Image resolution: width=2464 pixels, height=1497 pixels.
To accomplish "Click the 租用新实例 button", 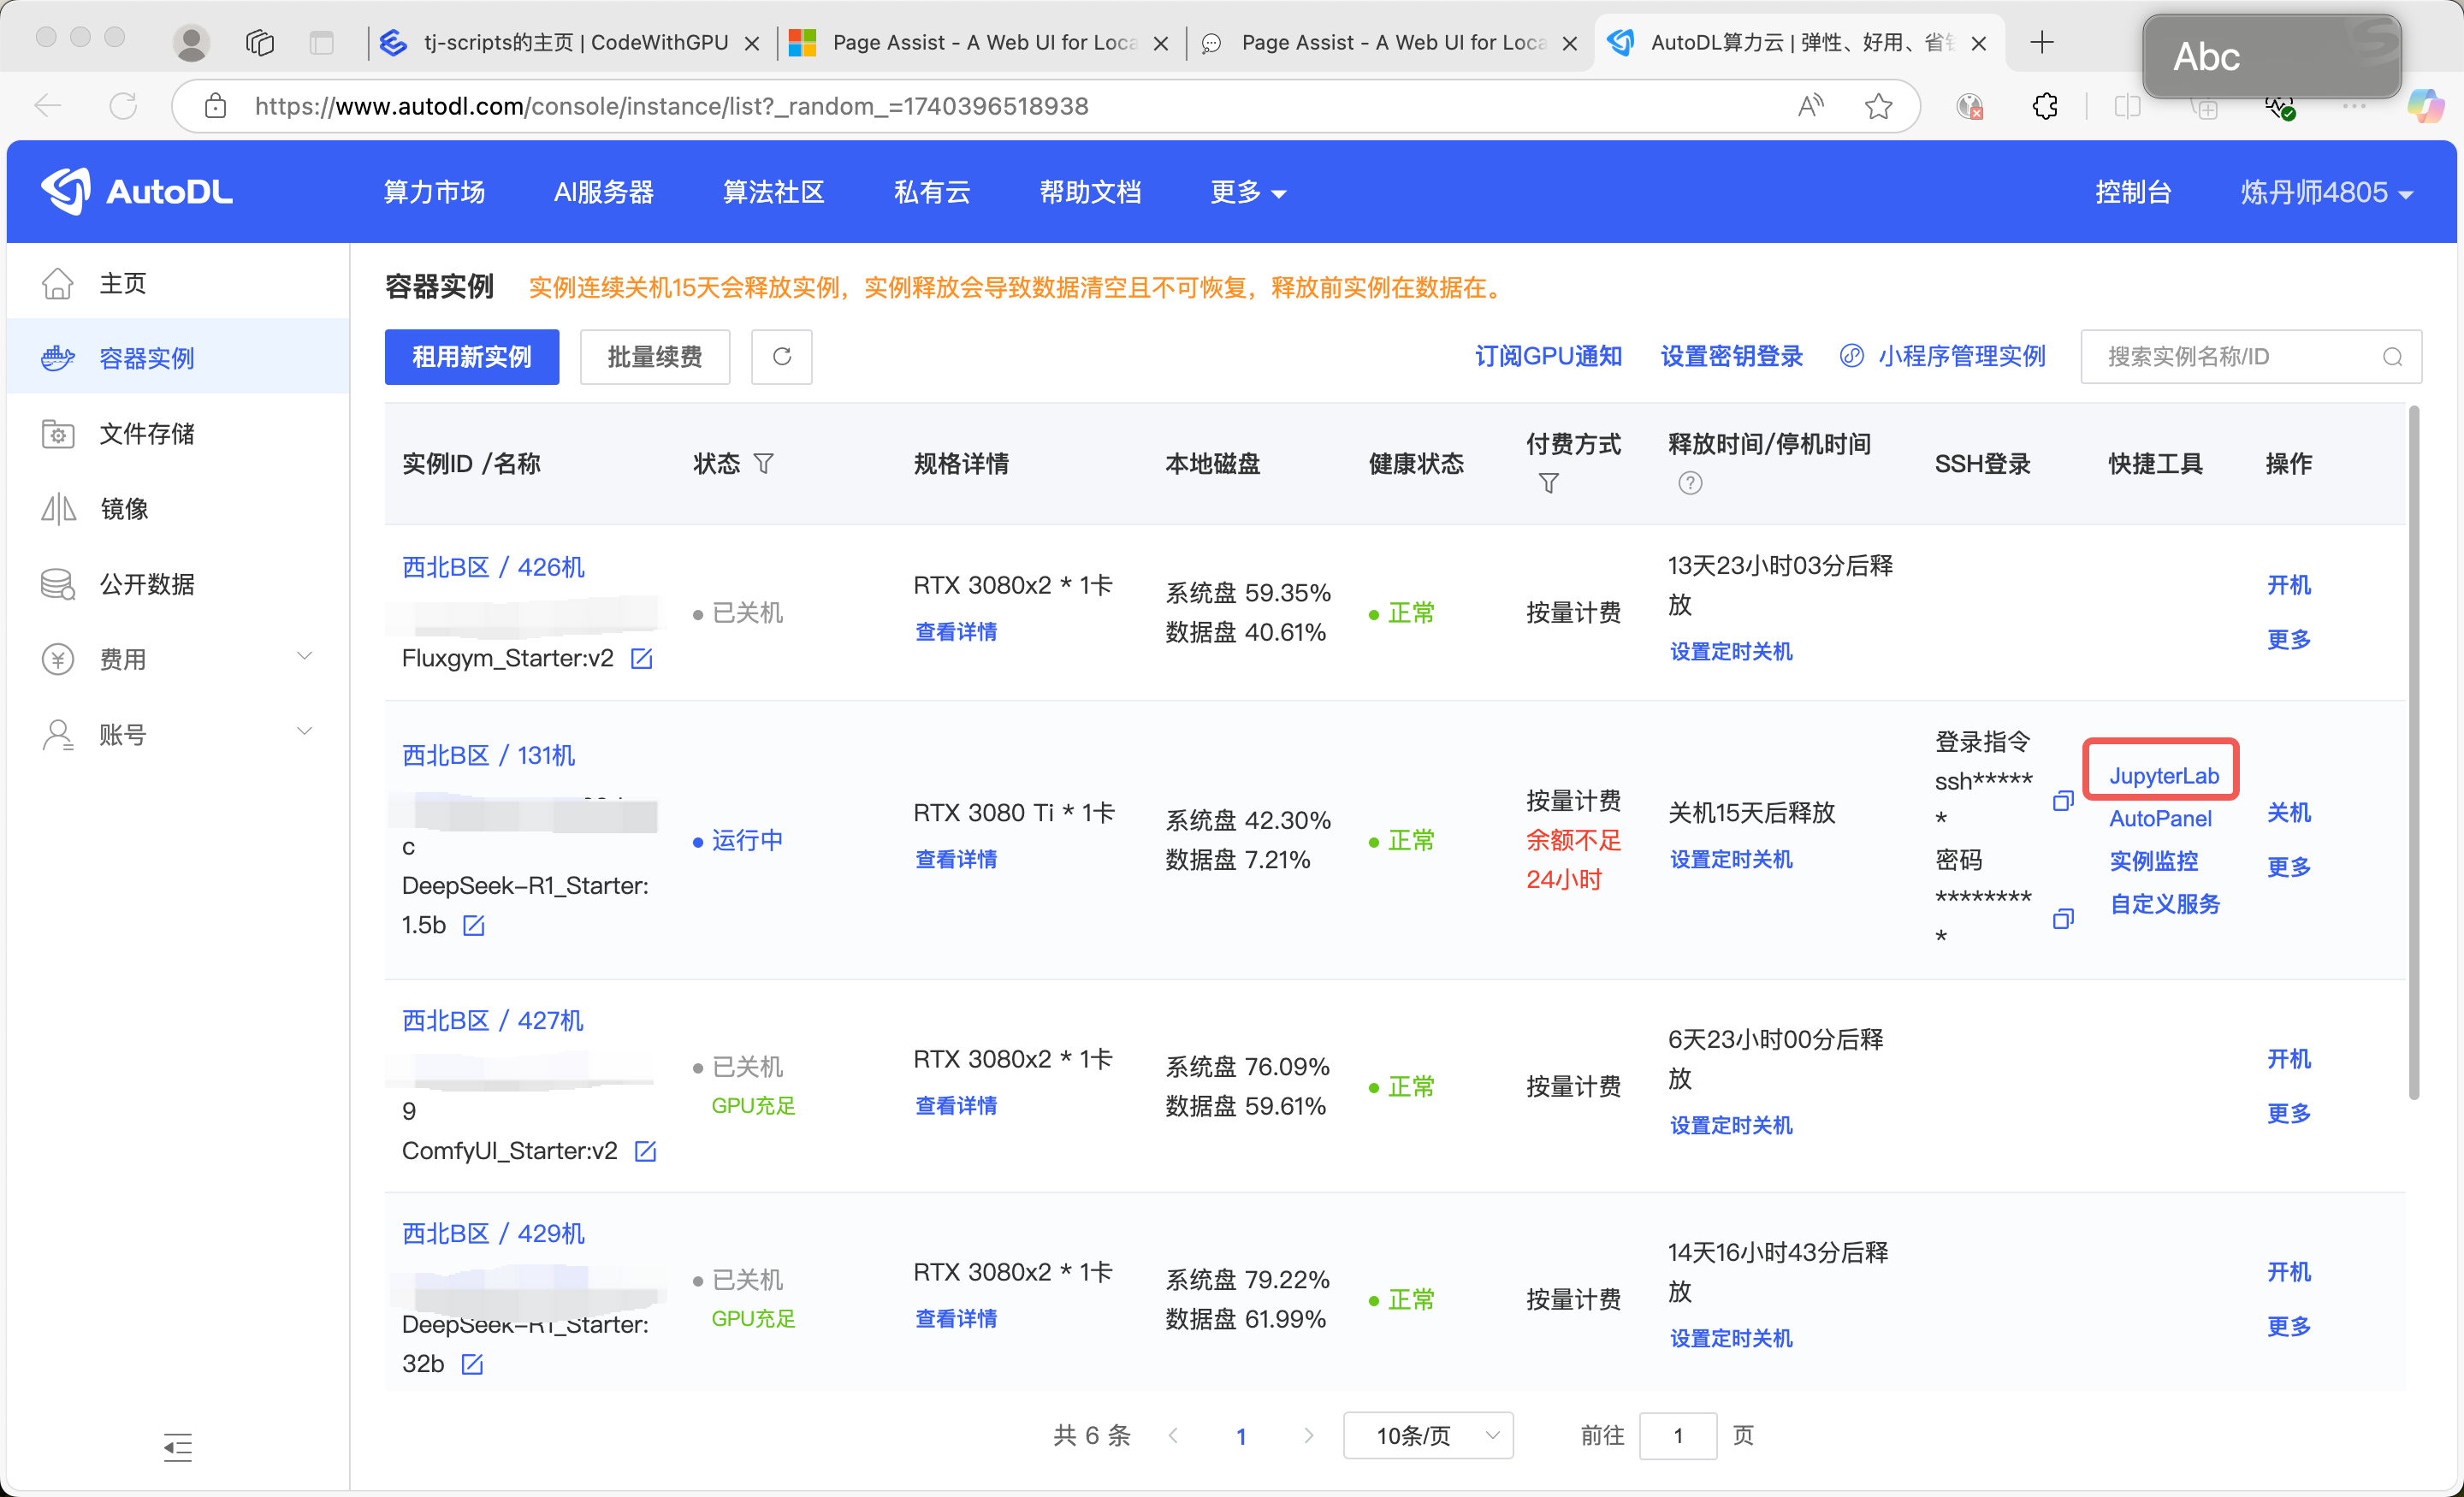I will pos(471,357).
